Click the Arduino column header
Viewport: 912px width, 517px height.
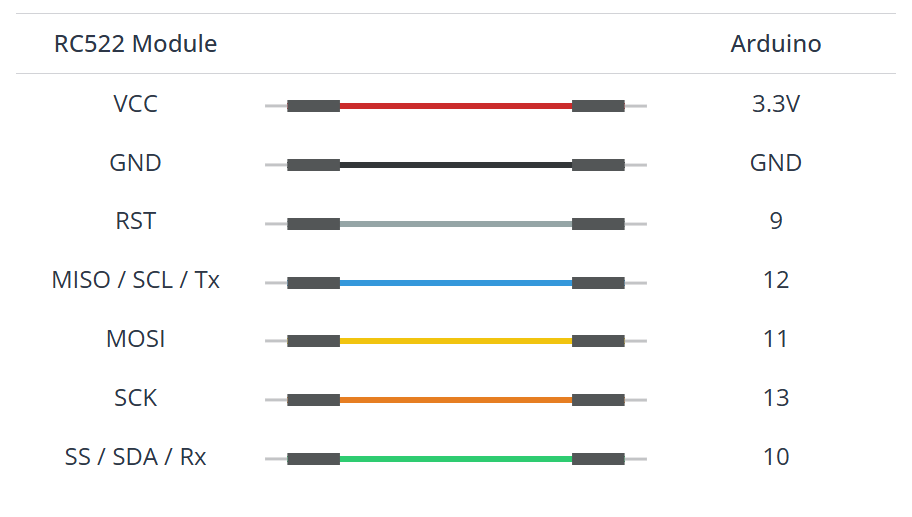776,44
